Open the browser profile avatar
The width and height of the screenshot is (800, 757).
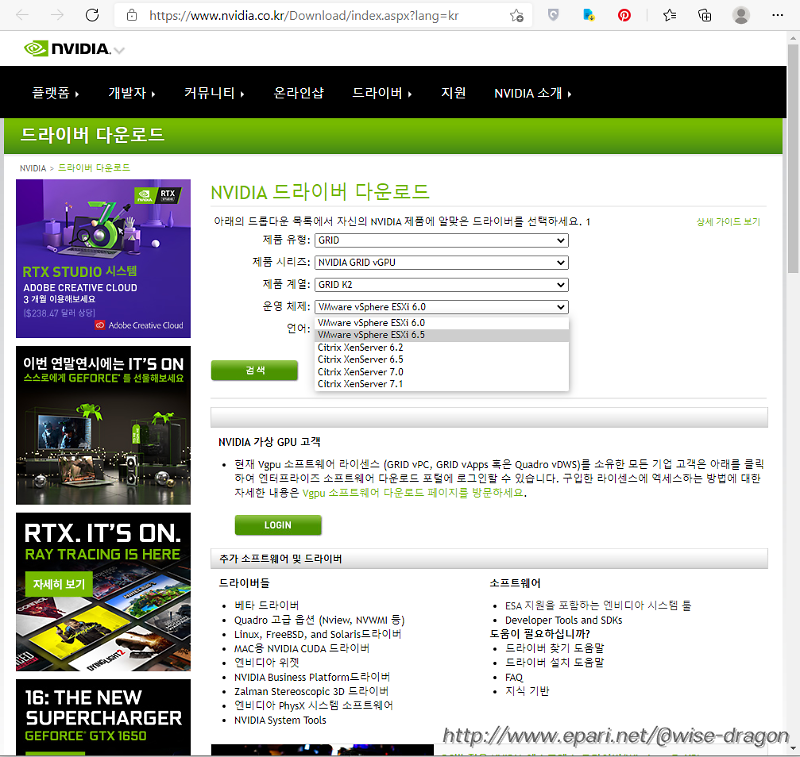tap(741, 15)
